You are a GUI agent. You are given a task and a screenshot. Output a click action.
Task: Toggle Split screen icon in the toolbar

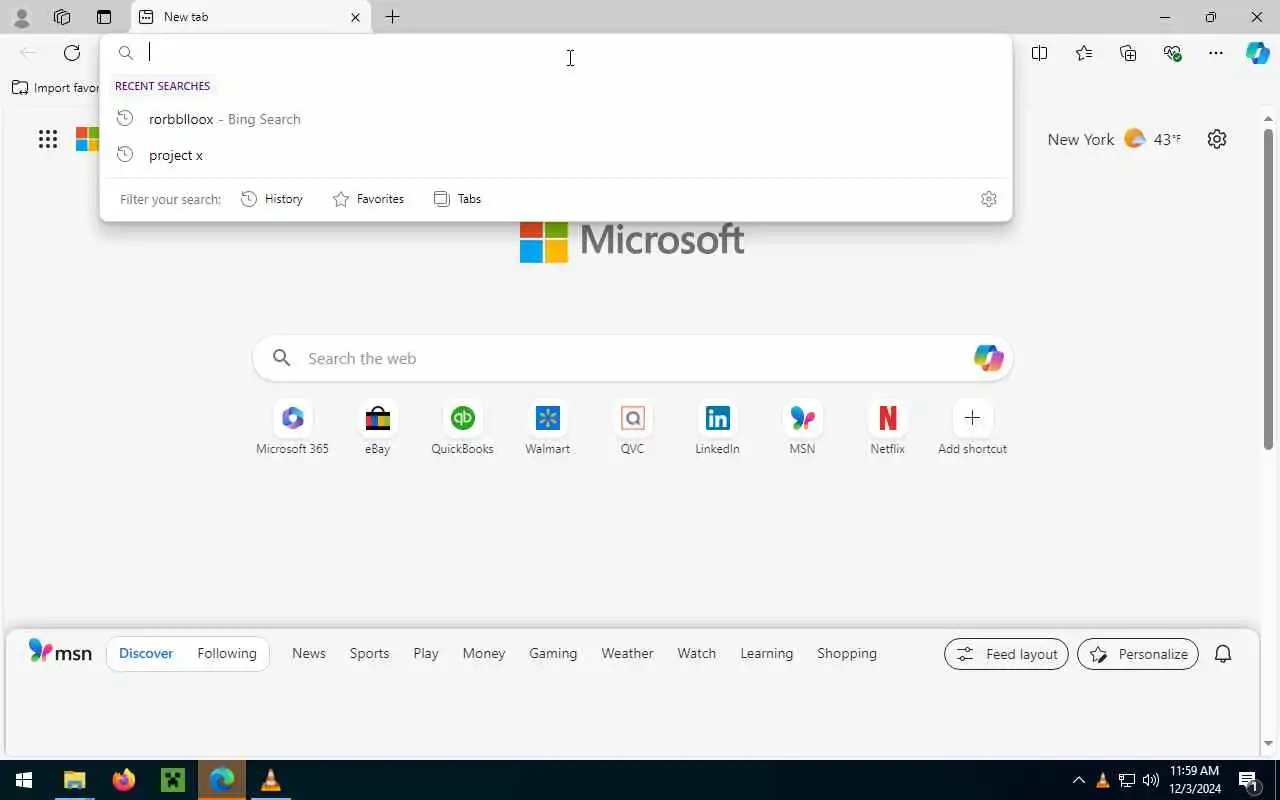(1040, 53)
